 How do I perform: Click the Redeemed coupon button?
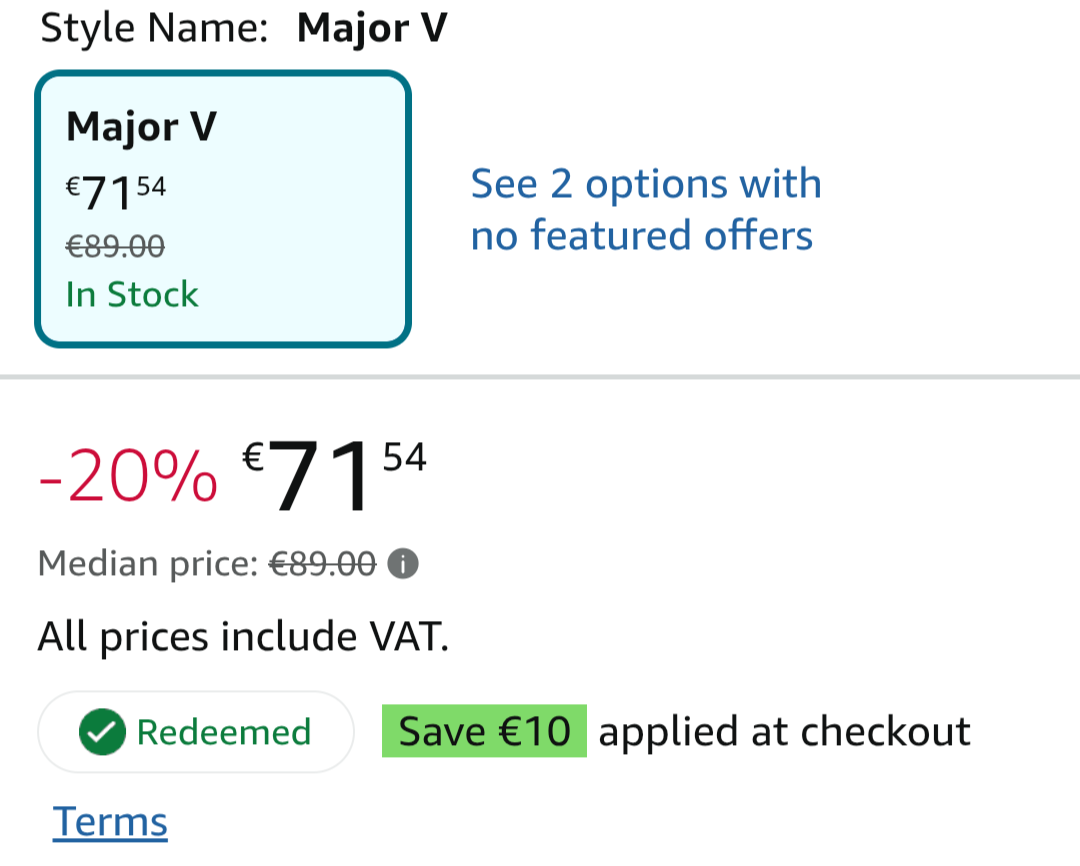(x=196, y=732)
